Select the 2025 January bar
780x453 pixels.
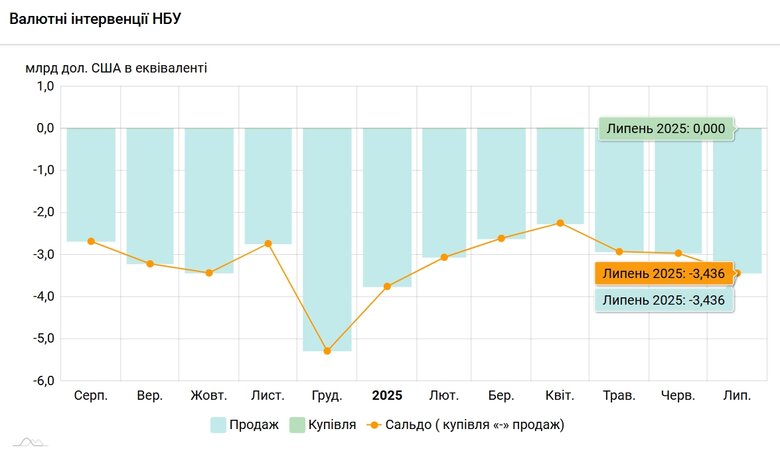pyautogui.click(x=387, y=207)
